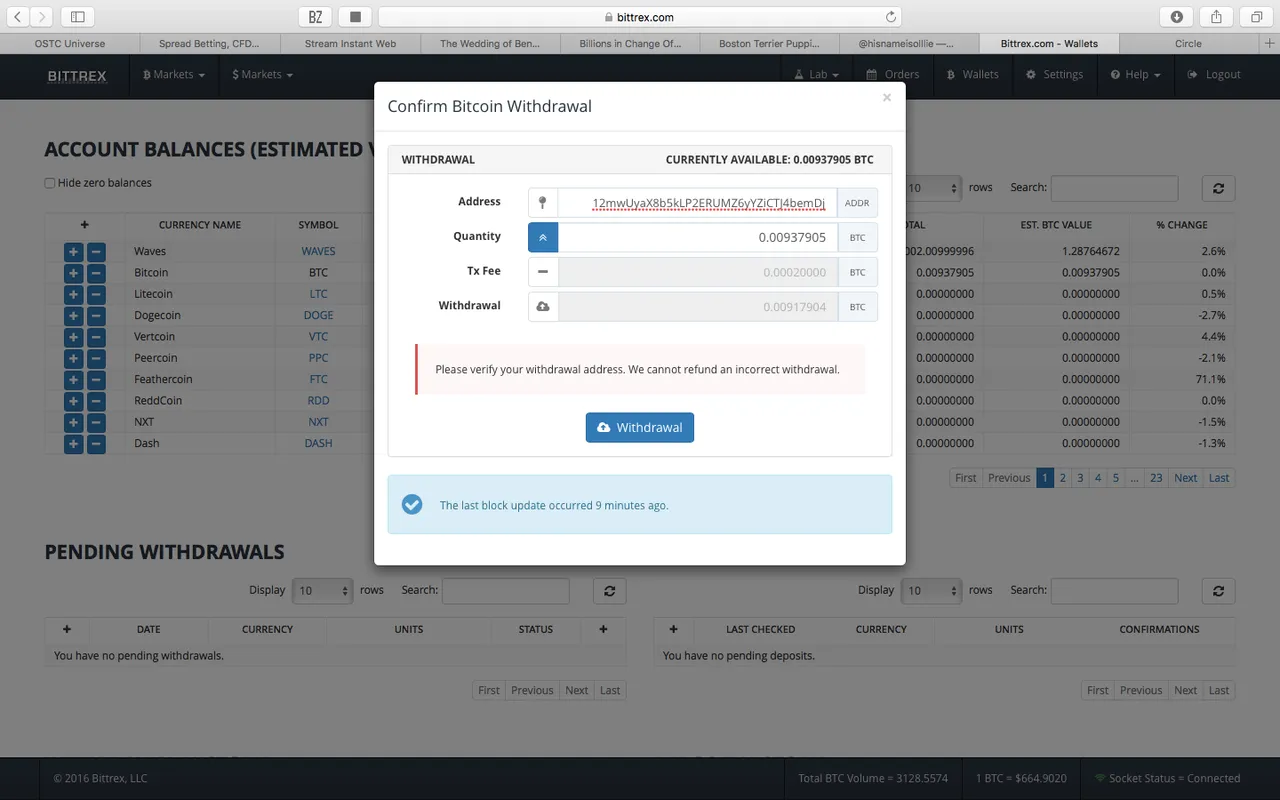Click the BITTREX logo

point(77,76)
